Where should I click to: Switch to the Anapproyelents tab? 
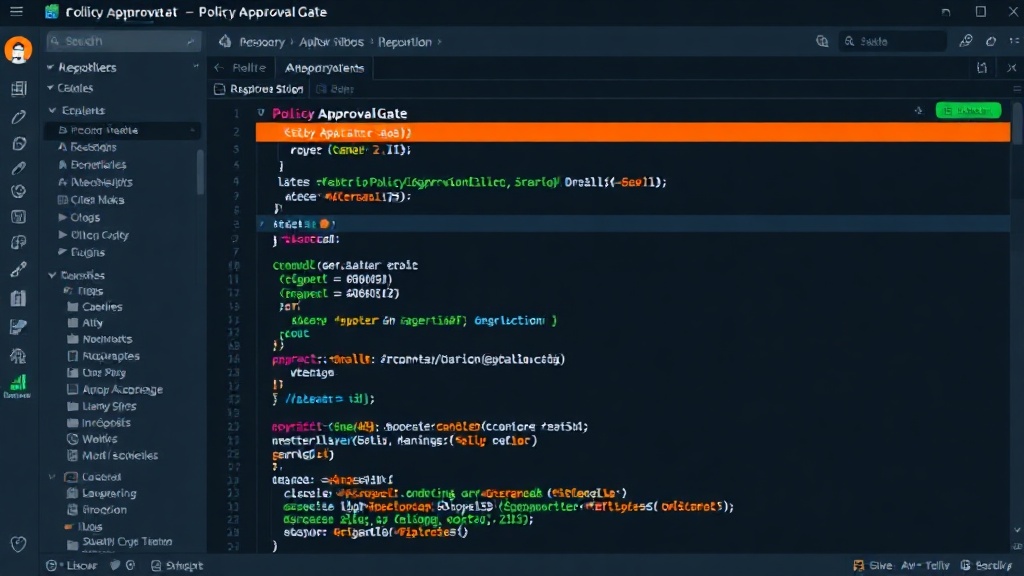tap(325, 67)
